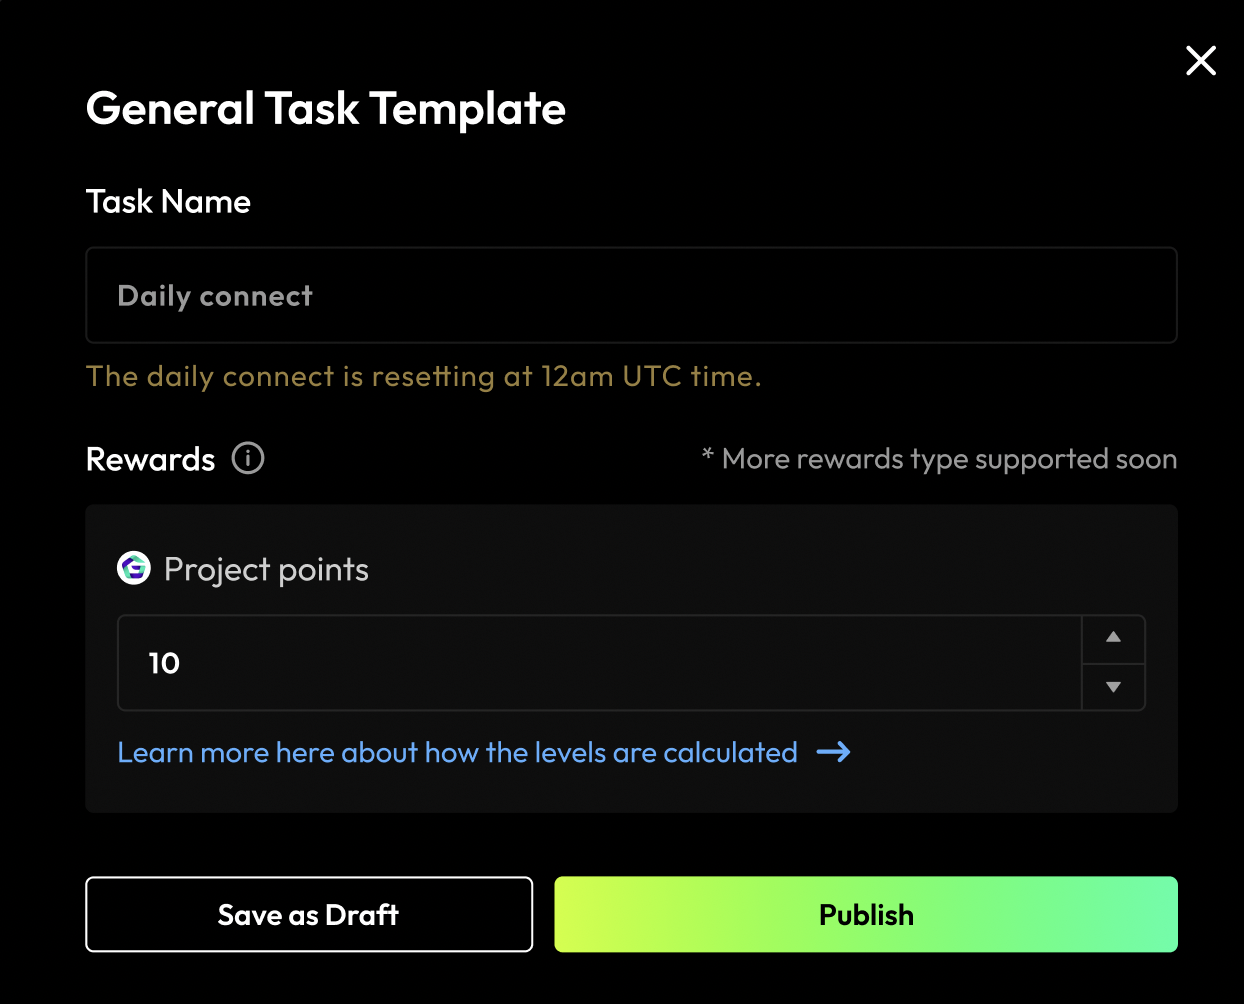Increase project points with the up arrow

point(1113,638)
